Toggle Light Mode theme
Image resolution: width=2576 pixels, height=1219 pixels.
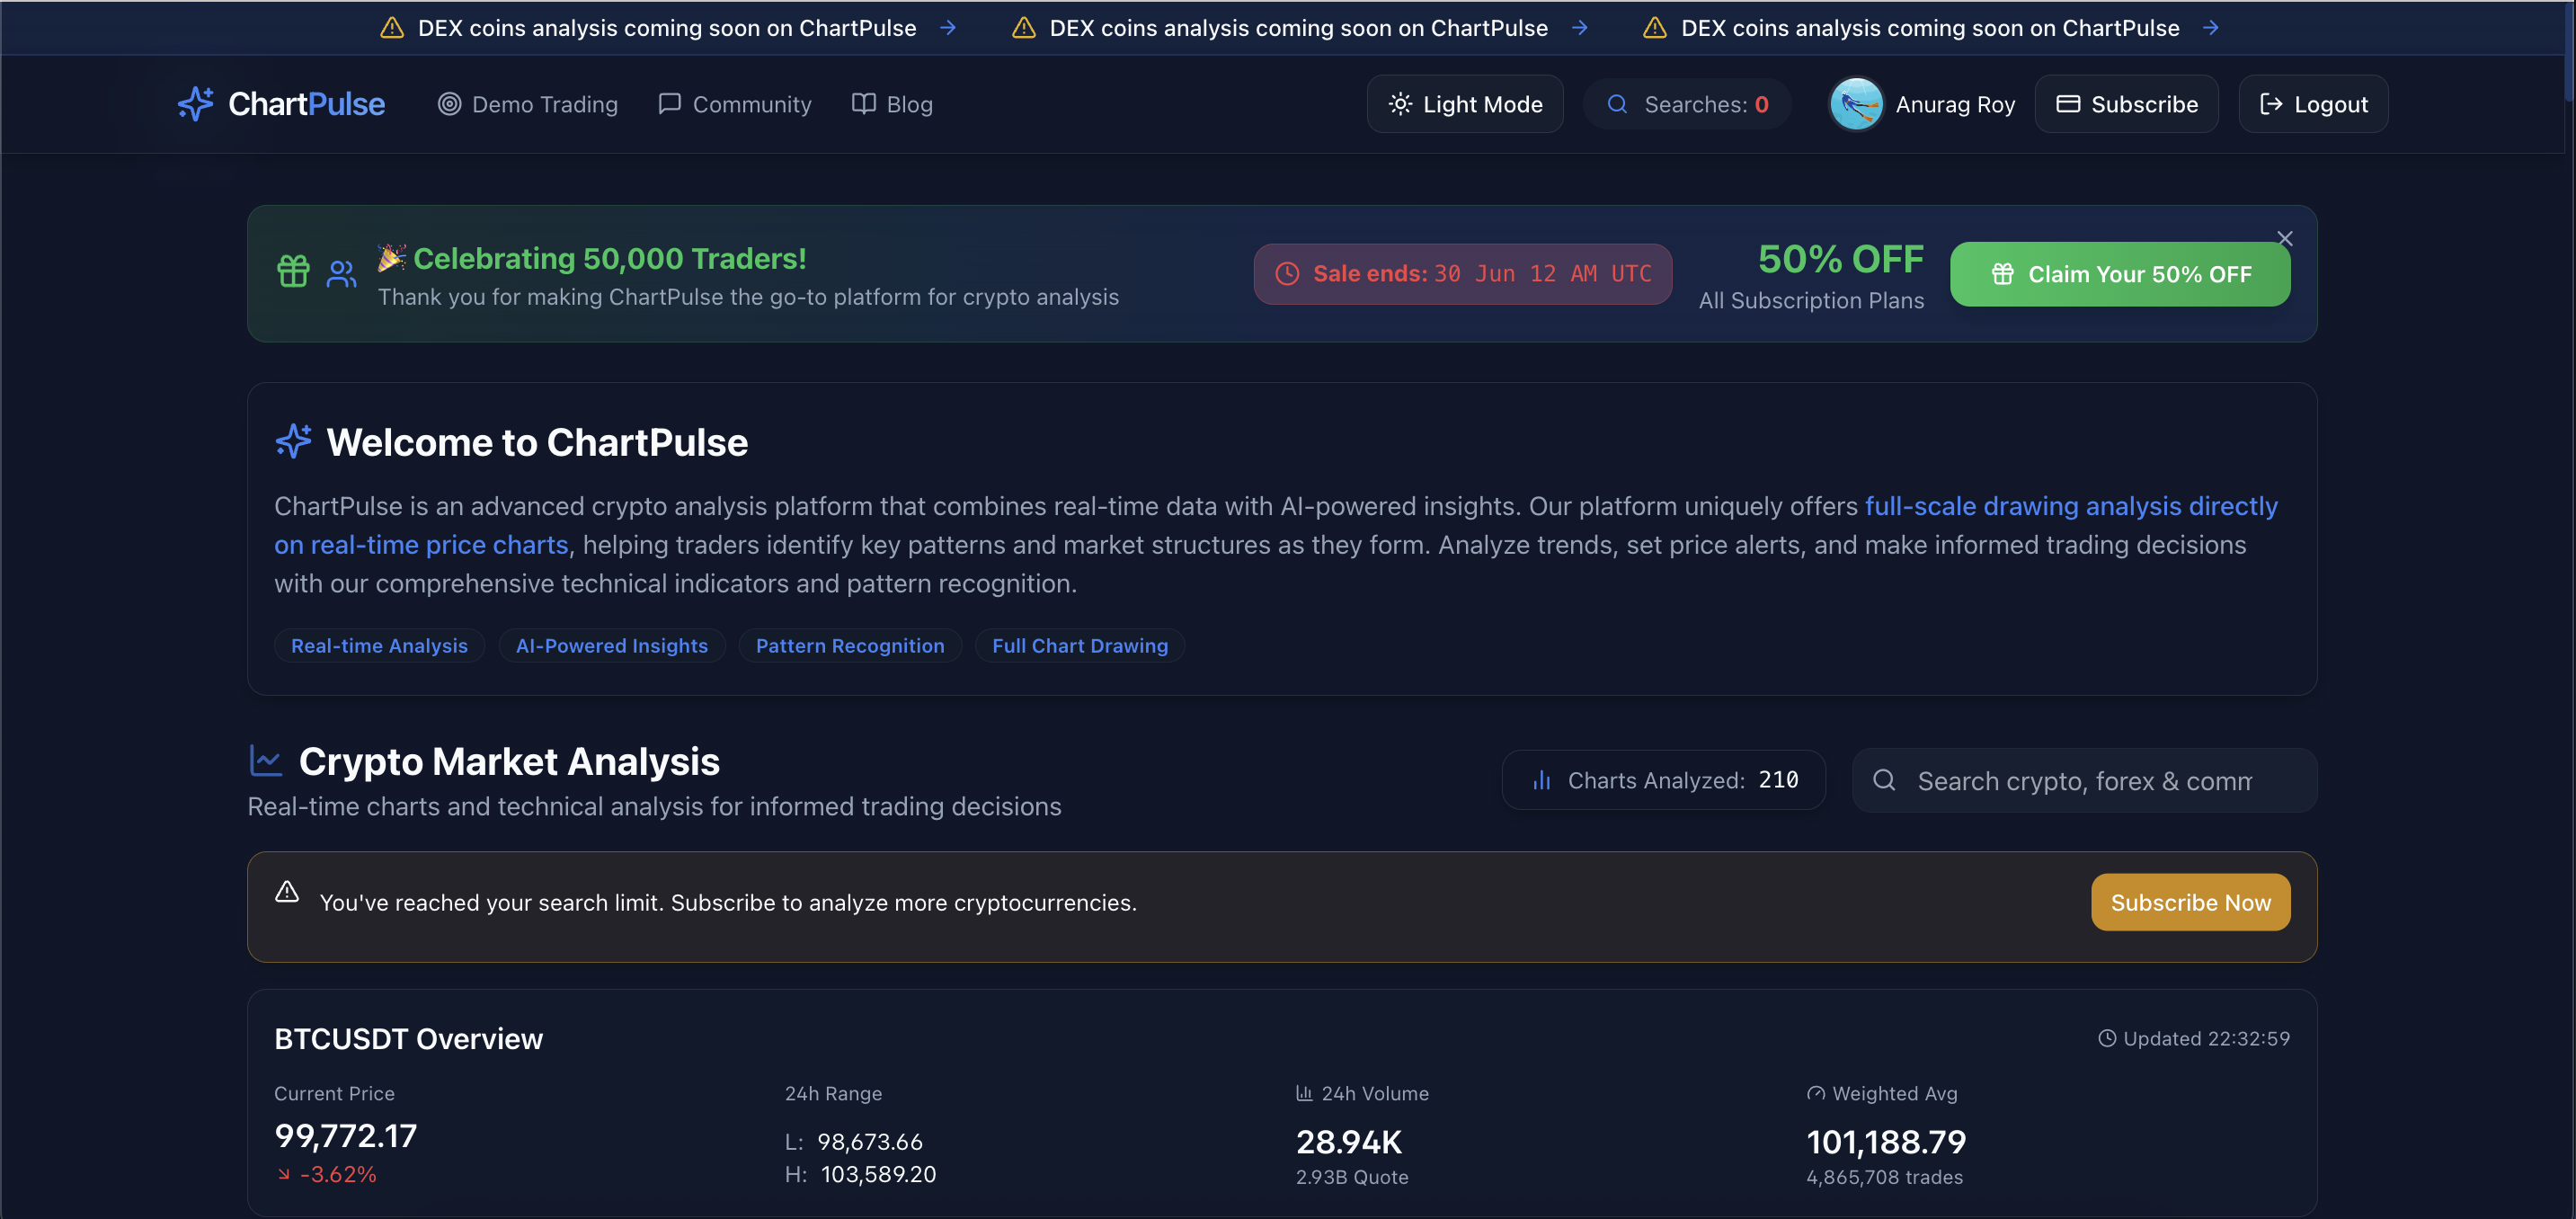click(1465, 104)
